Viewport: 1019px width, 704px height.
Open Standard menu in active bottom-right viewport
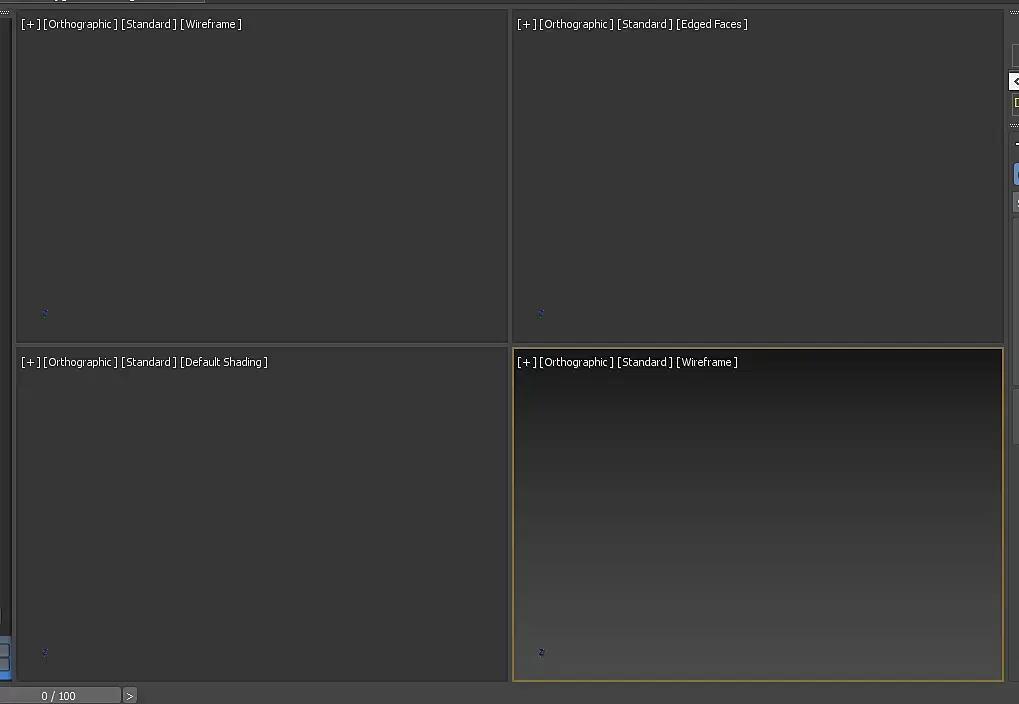click(x=645, y=362)
